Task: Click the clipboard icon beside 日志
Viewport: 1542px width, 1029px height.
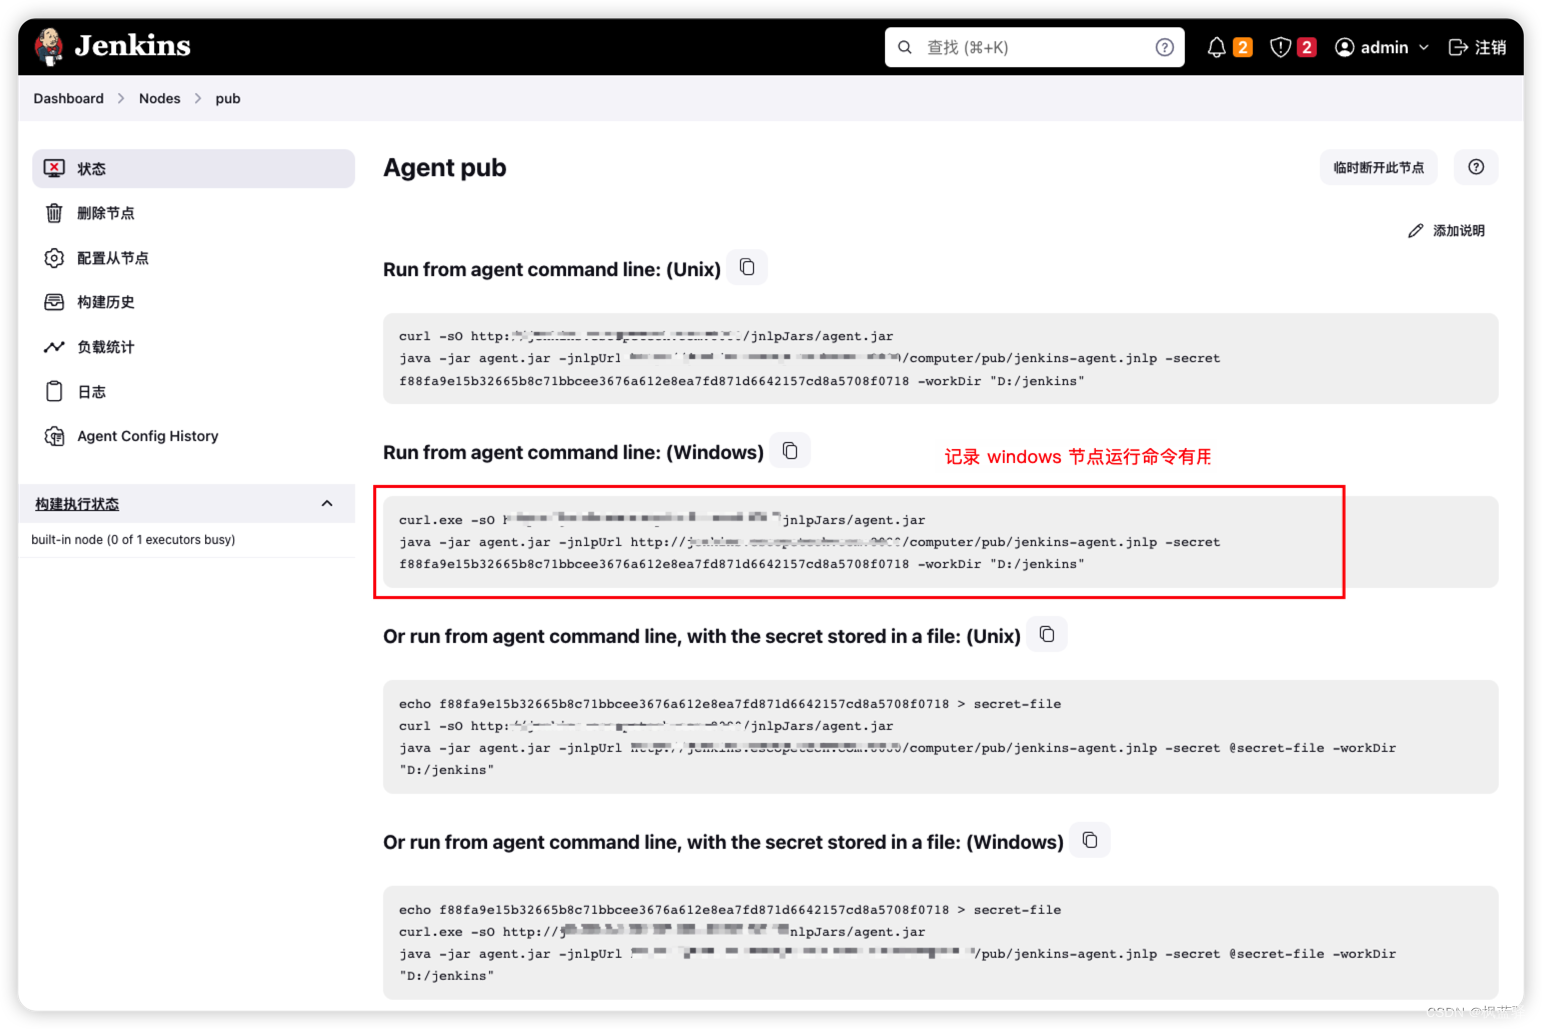Action: click(x=54, y=392)
